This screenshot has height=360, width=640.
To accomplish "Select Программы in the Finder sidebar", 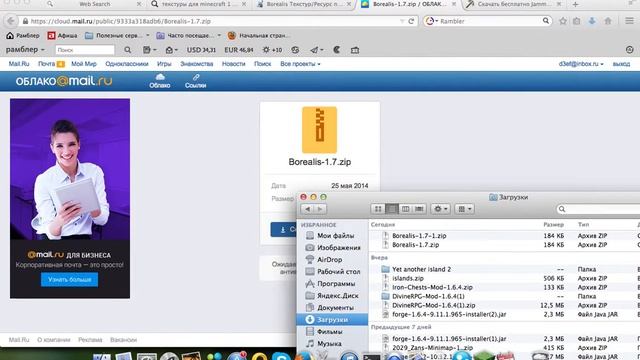I will (x=336, y=284).
